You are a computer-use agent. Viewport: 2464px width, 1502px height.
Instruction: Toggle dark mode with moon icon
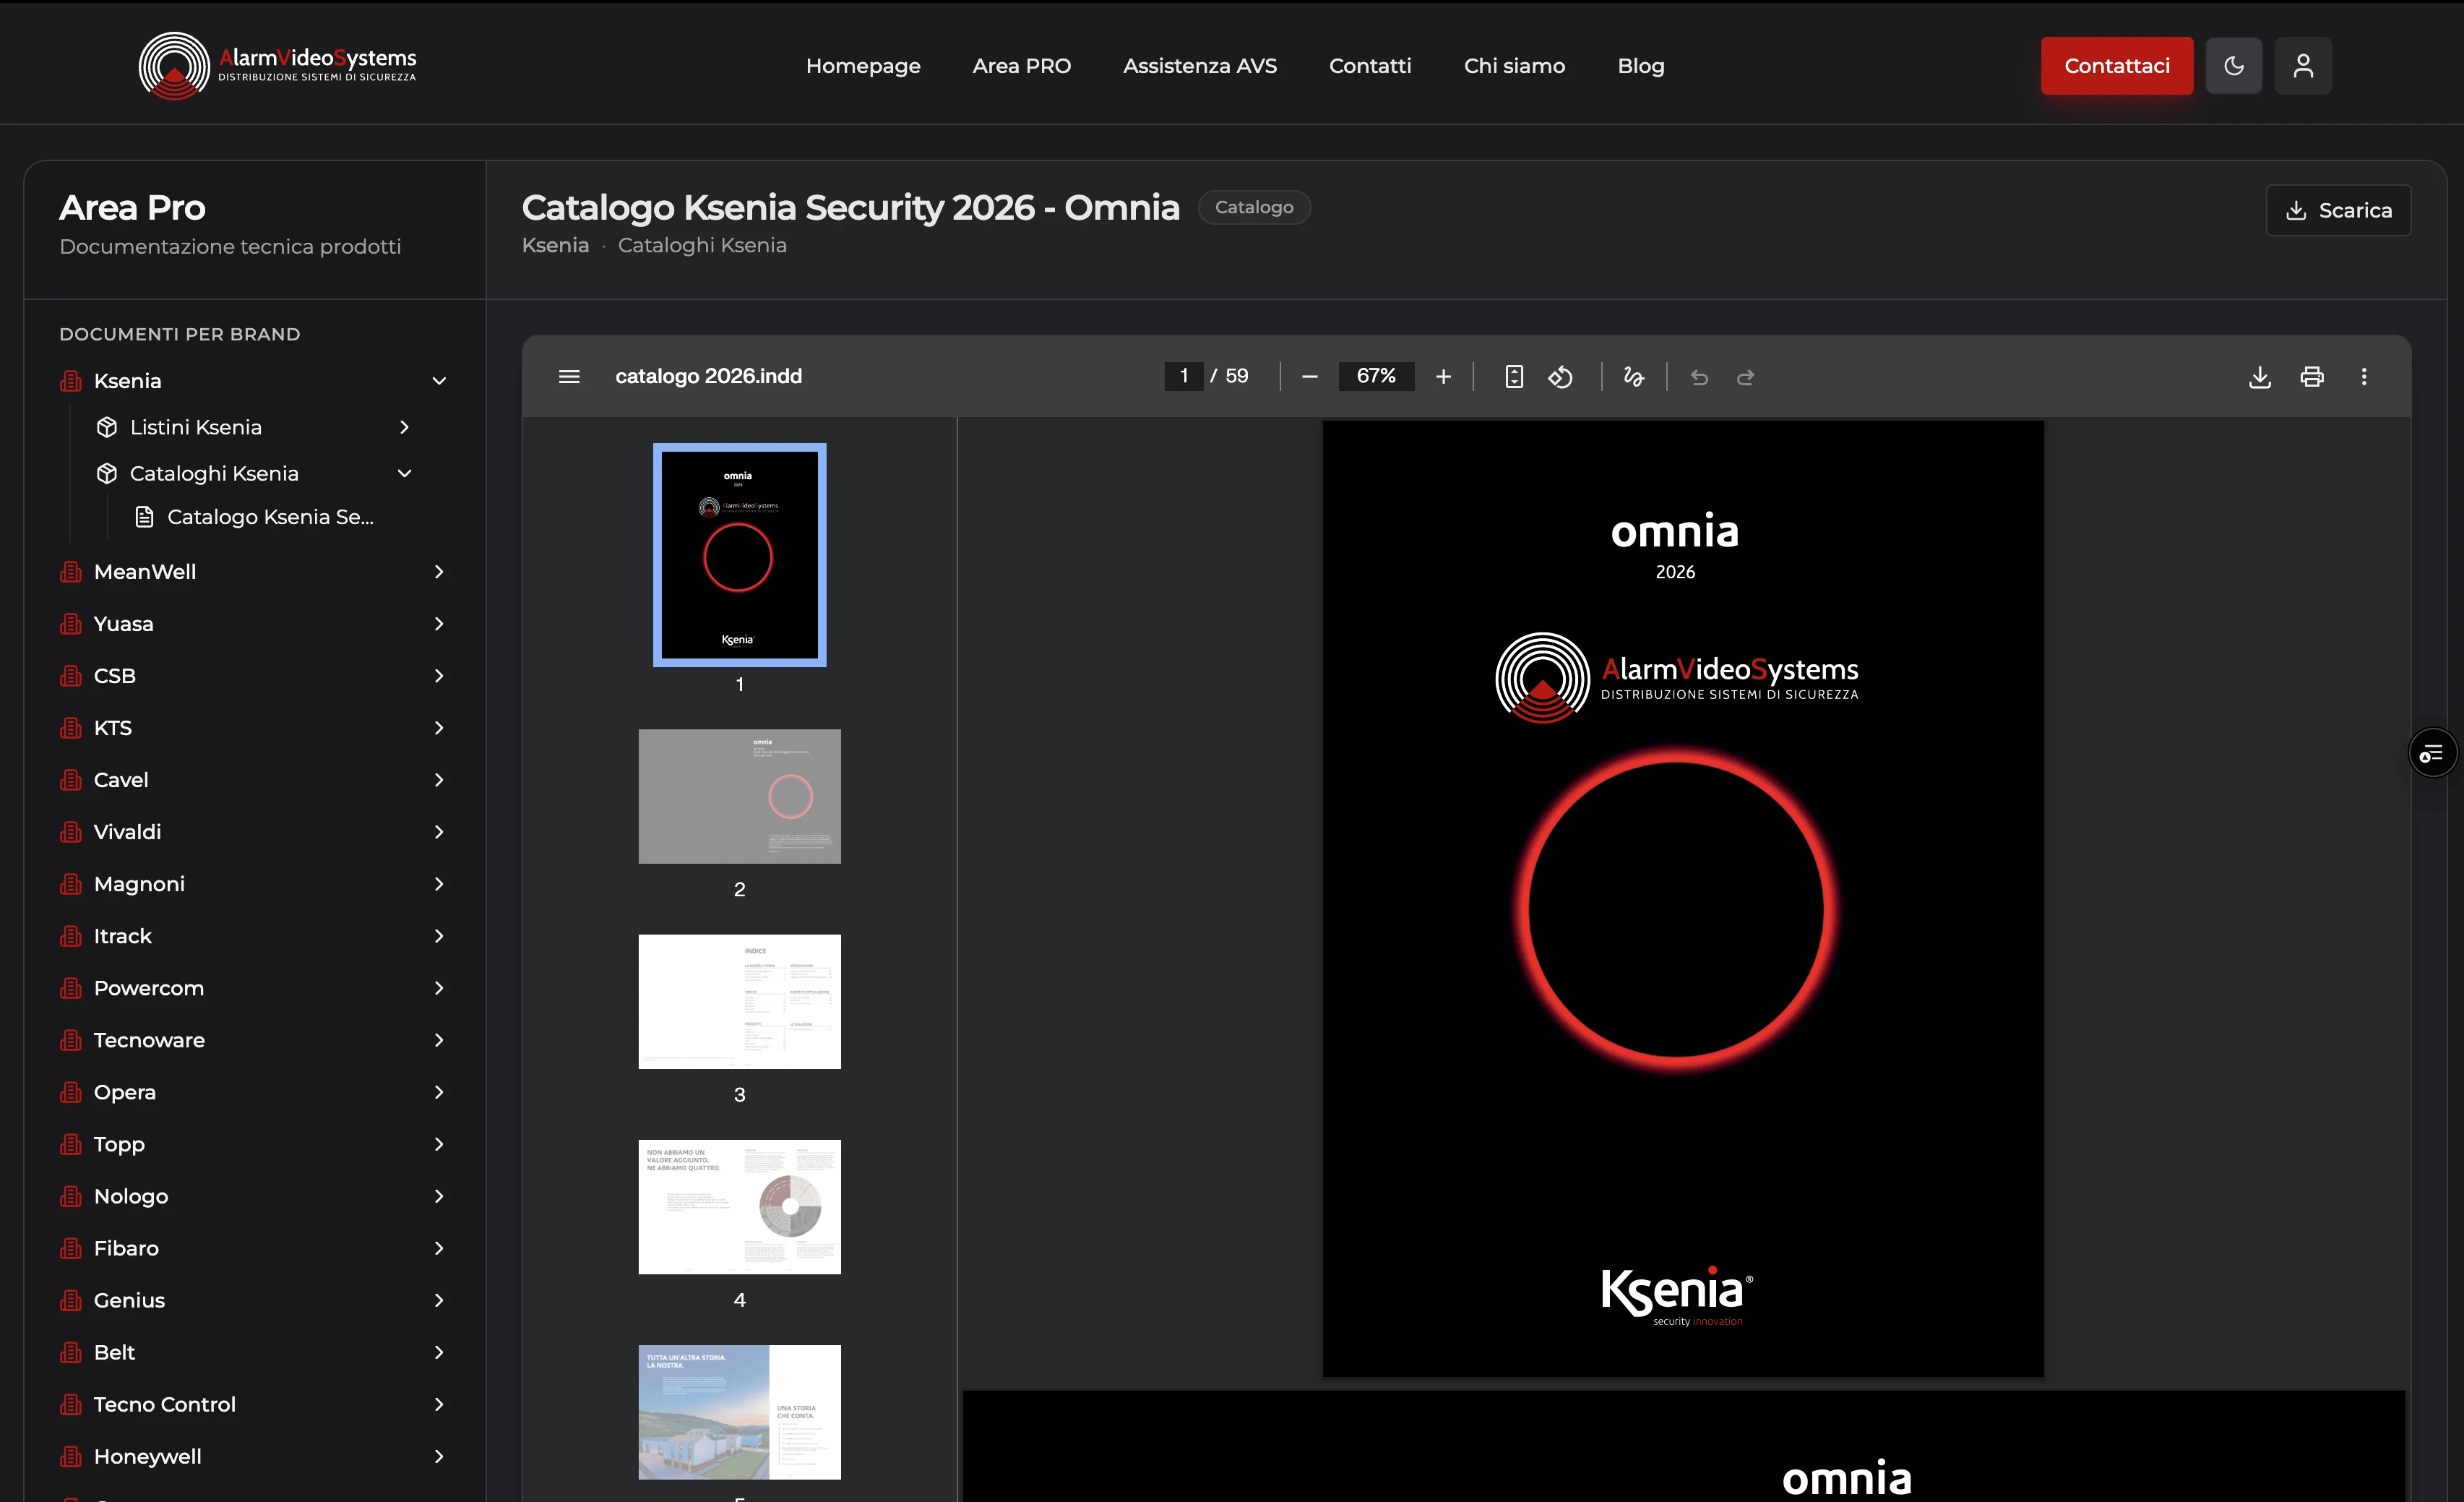(x=2233, y=66)
